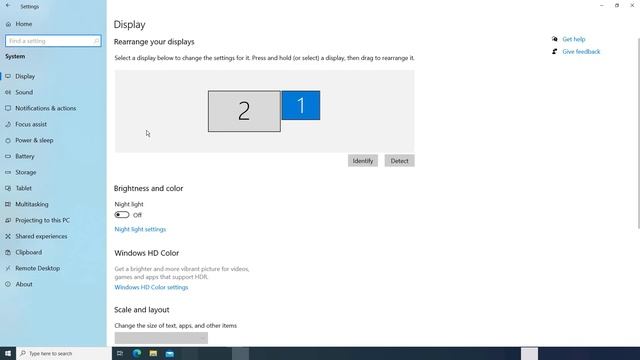Open Mail app from taskbar

click(x=170, y=353)
